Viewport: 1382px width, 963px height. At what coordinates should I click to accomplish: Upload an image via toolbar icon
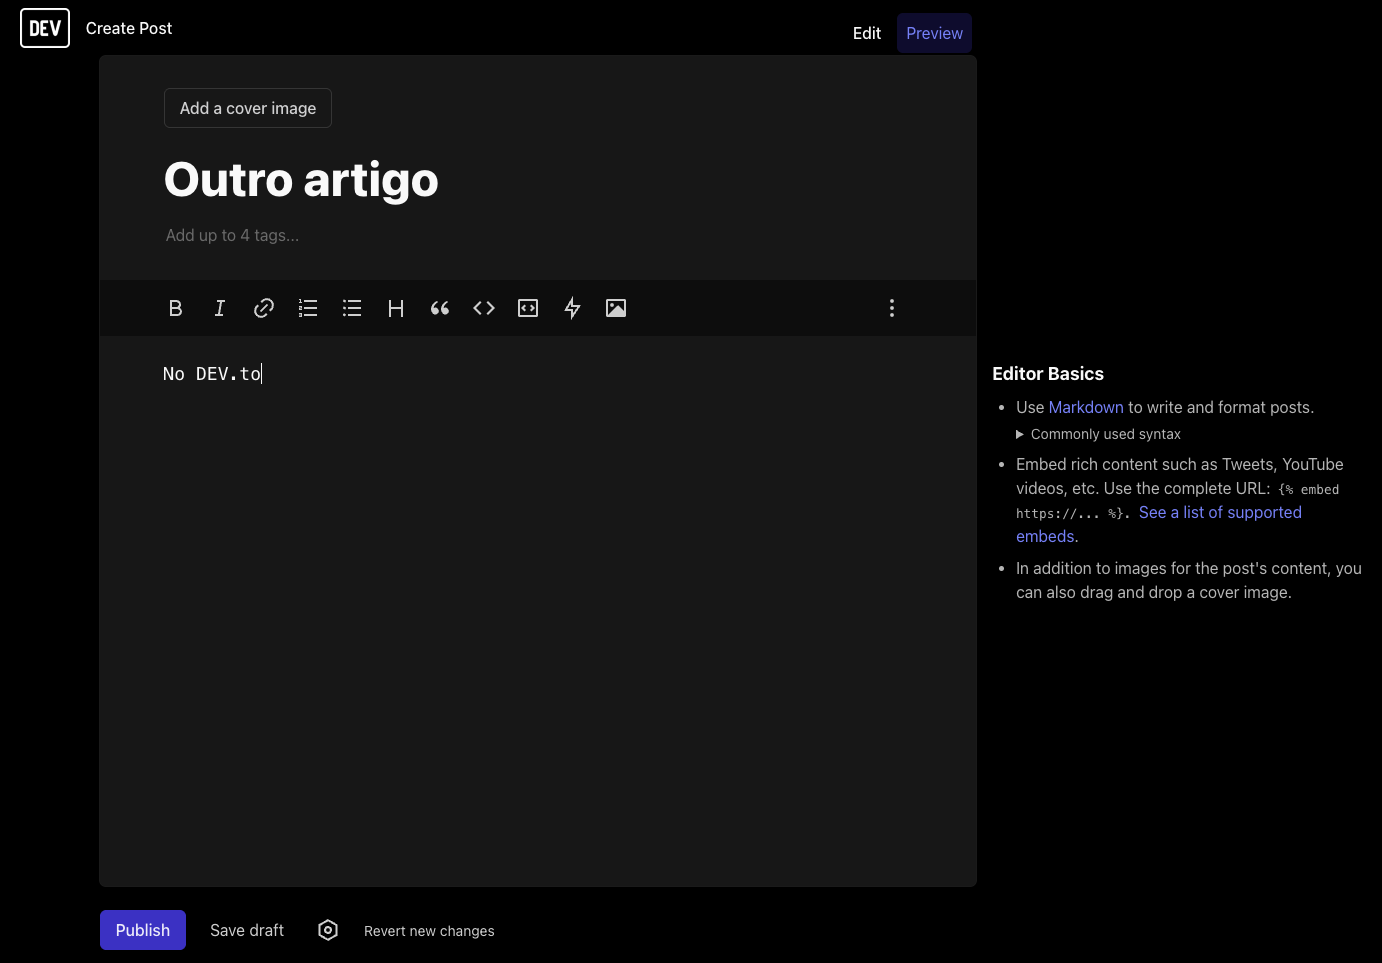616,308
